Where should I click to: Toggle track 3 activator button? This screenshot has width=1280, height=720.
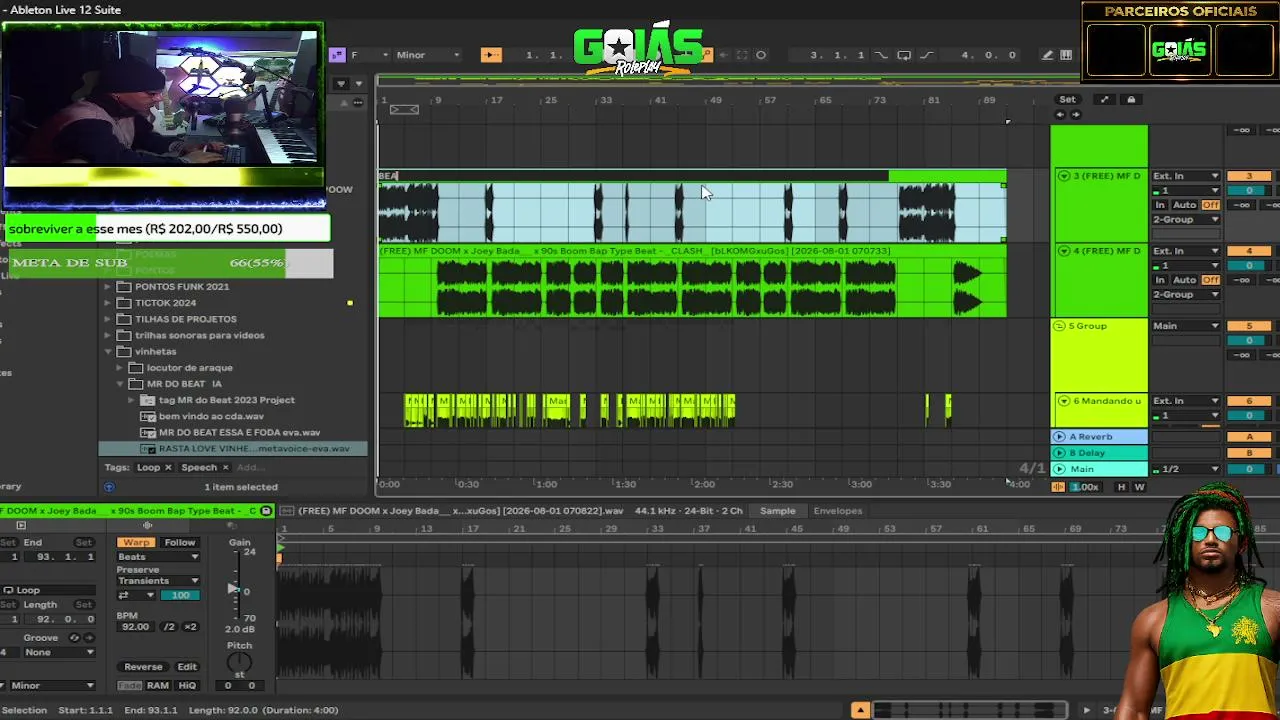(x=1248, y=176)
